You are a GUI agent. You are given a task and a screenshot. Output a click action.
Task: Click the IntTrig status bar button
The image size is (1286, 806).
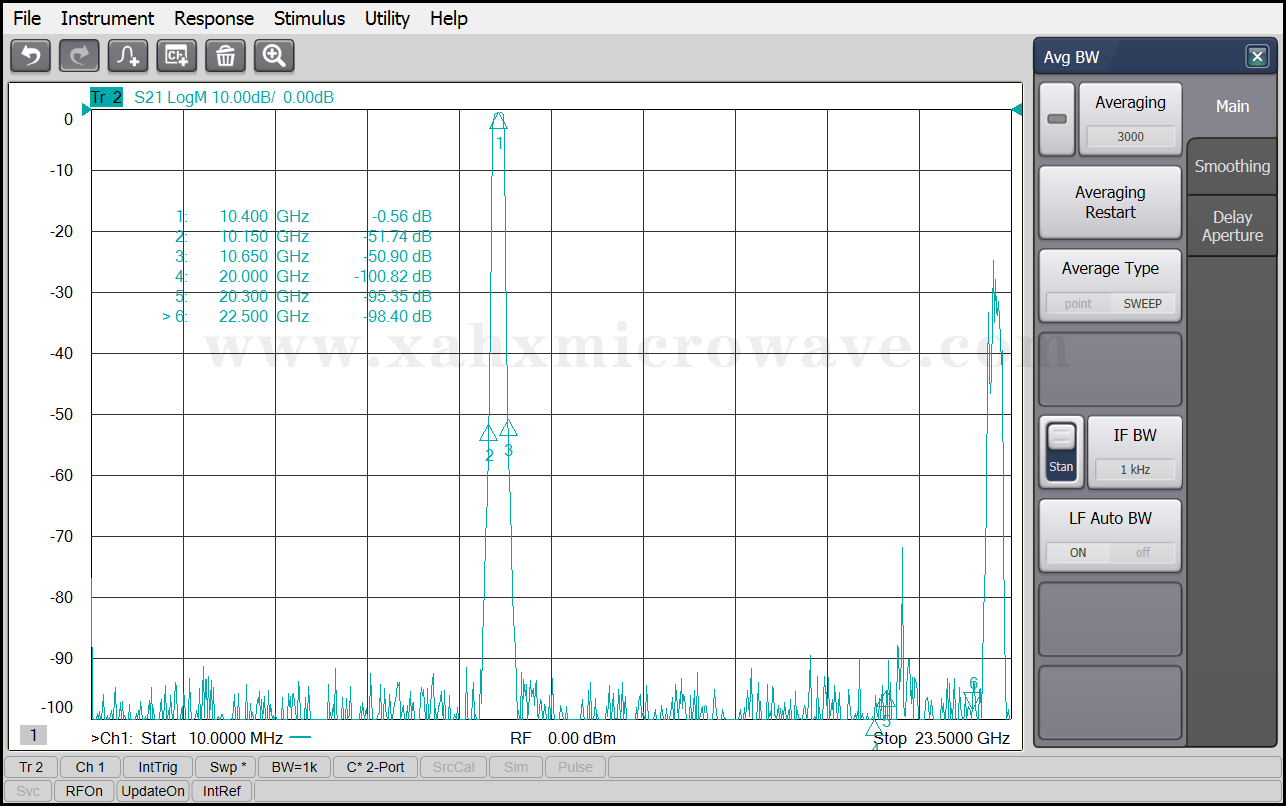[158, 767]
